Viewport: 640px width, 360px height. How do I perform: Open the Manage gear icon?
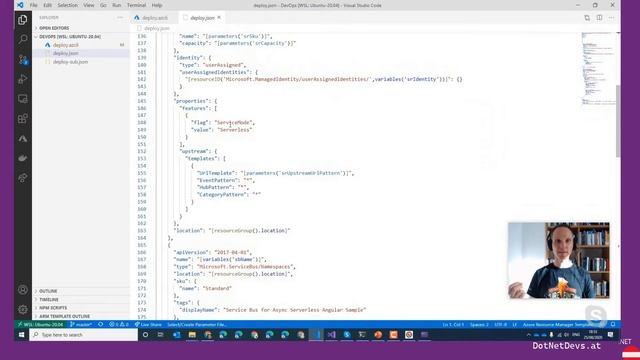pos(22,309)
